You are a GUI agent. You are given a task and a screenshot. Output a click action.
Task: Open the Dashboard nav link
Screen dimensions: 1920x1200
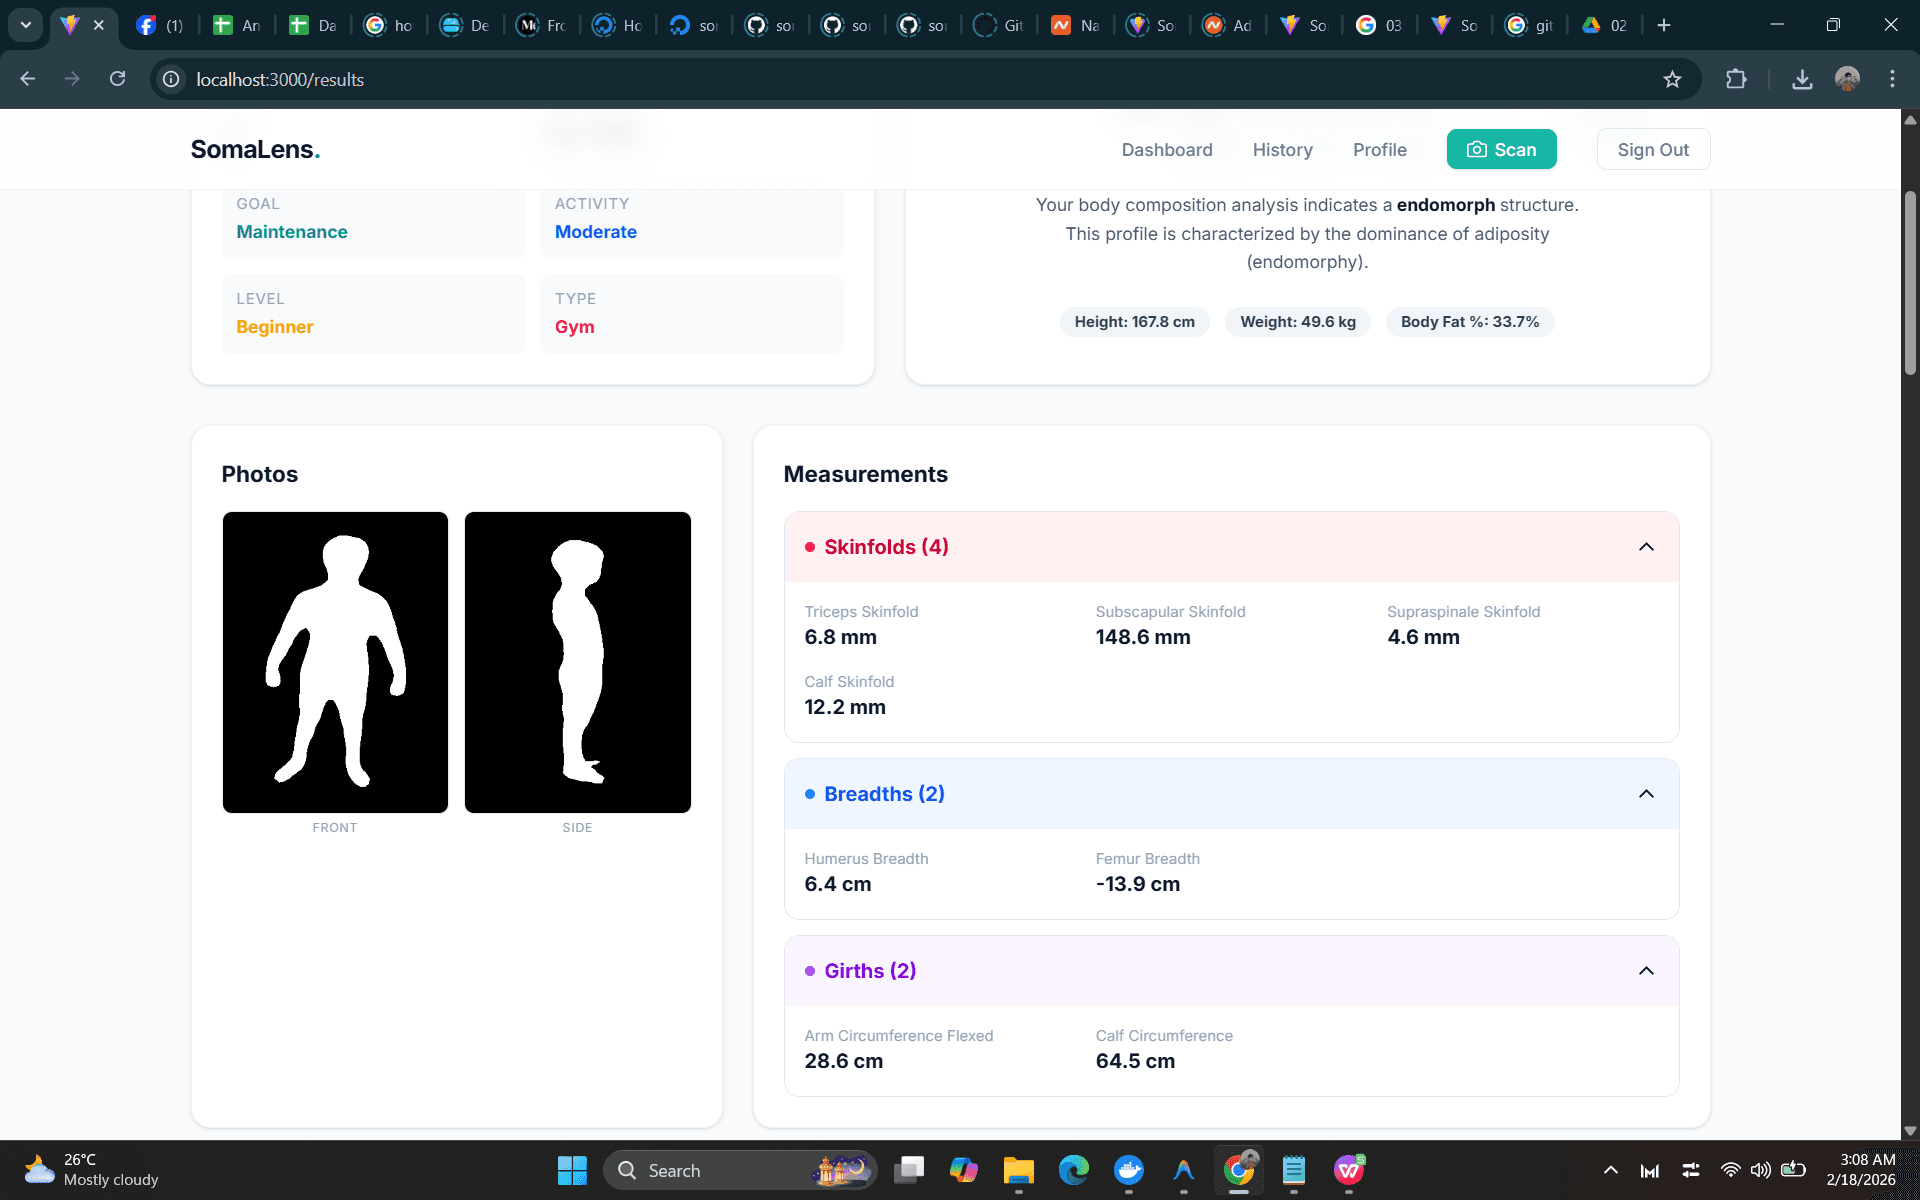click(x=1167, y=149)
